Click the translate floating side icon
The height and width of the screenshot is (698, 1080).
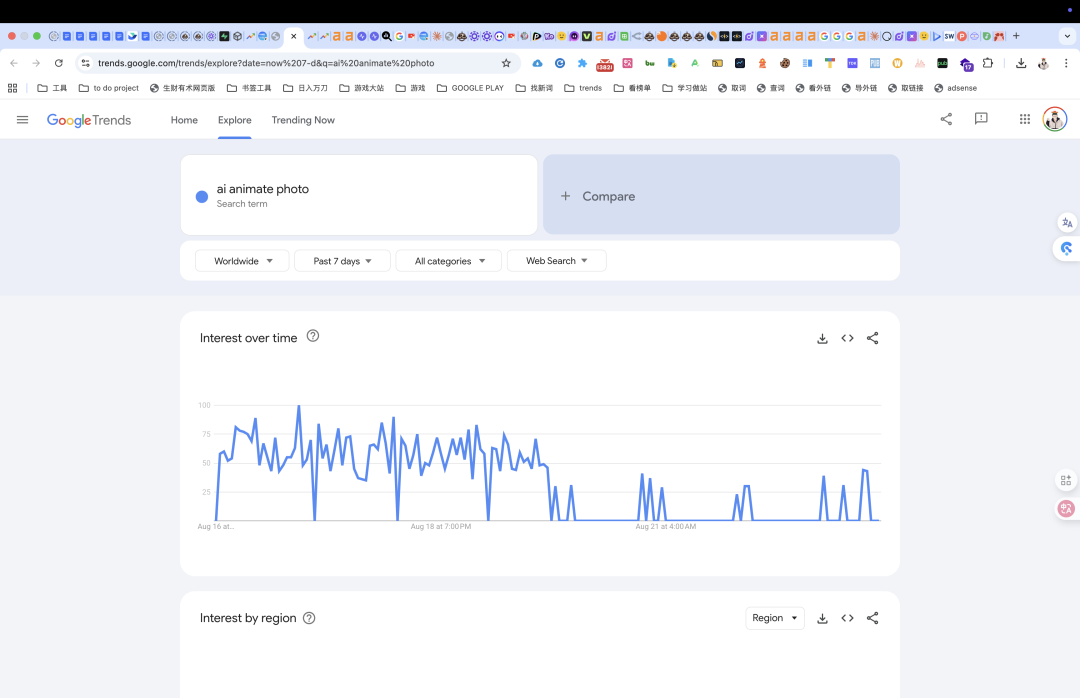coord(1067,223)
